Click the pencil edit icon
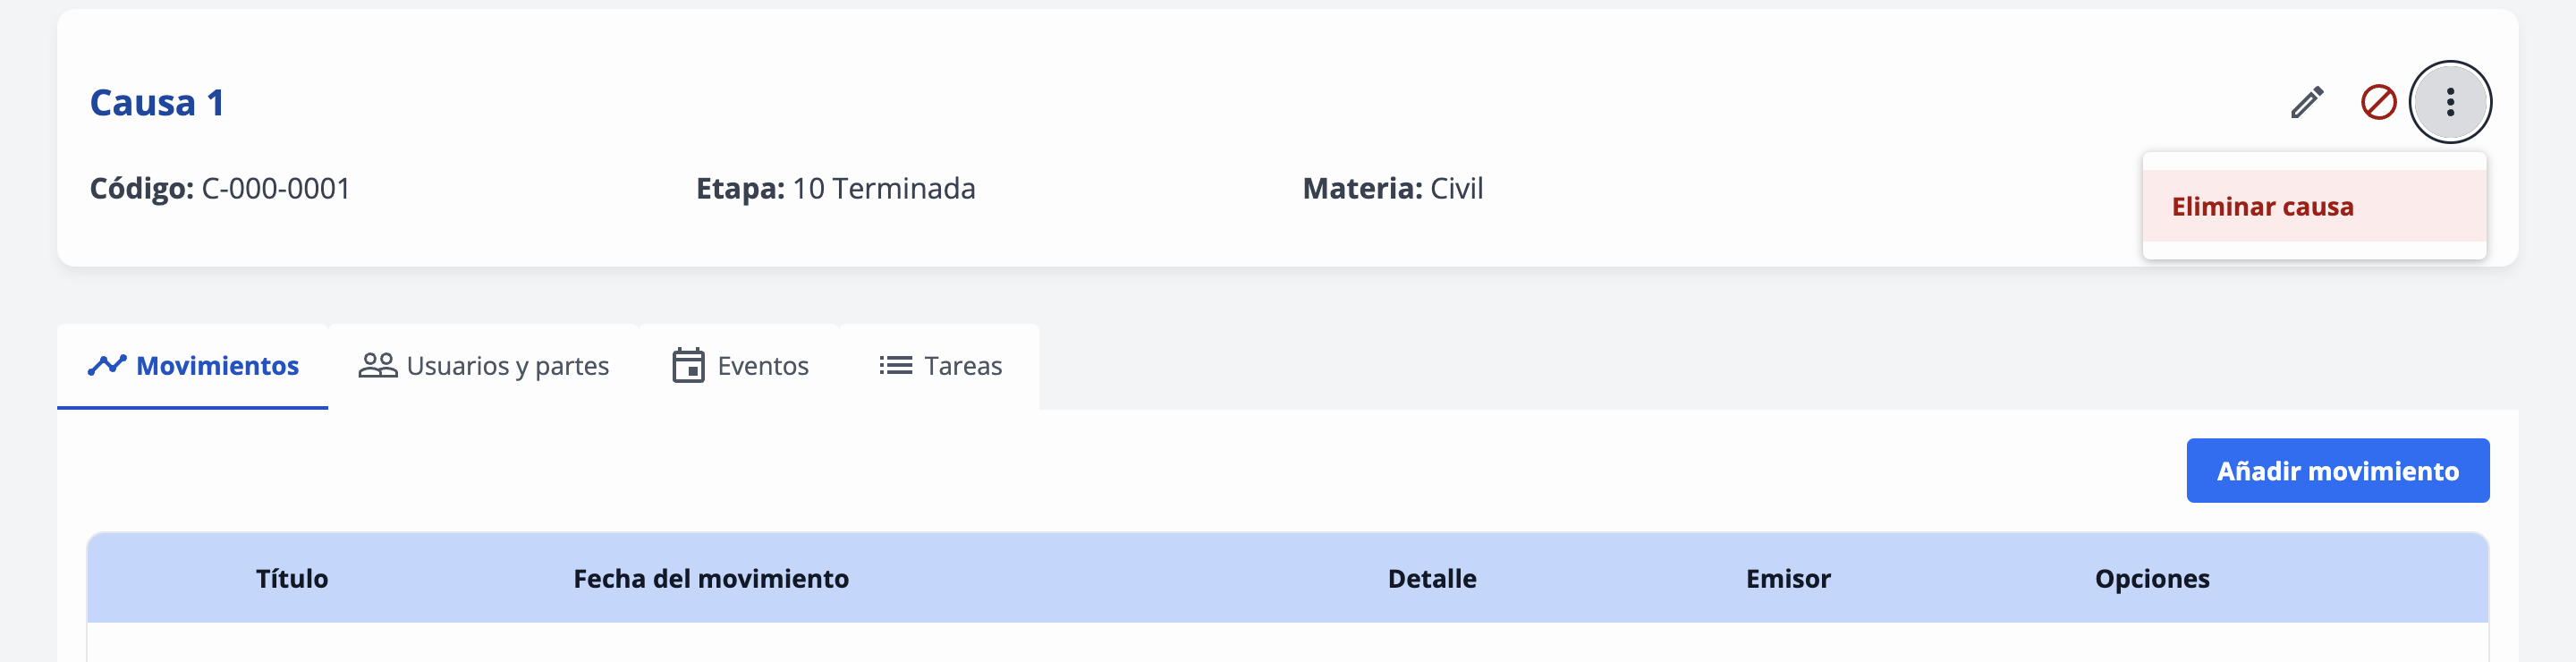The height and width of the screenshot is (662, 2576). pyautogui.click(x=2307, y=102)
